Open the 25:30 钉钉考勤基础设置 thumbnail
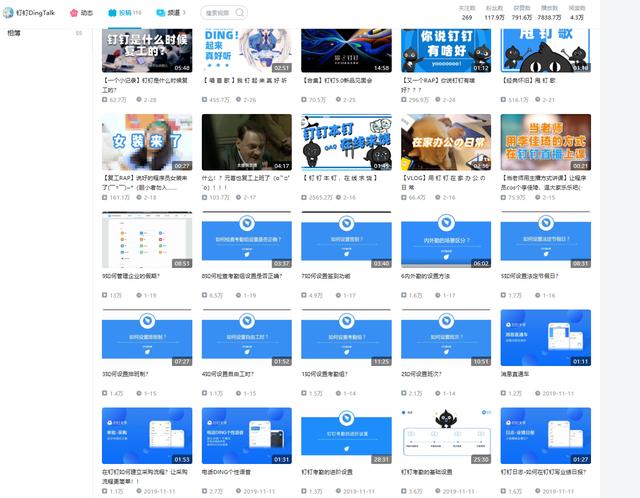 tap(446, 436)
